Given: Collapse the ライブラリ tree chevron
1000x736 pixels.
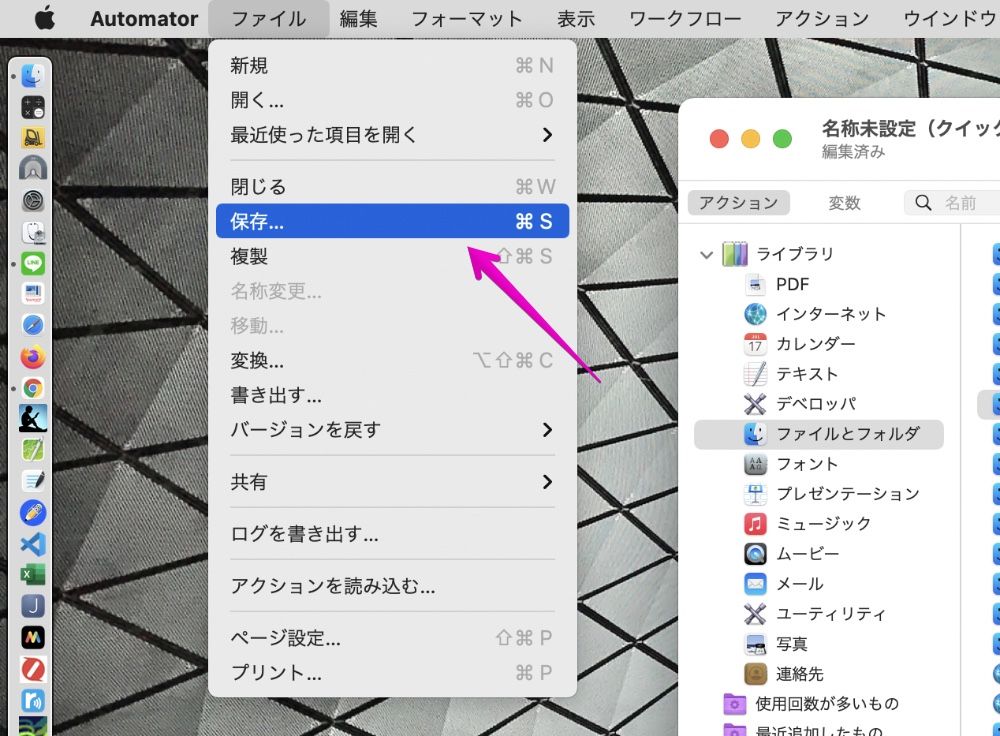Looking at the screenshot, I should pyautogui.click(x=706, y=255).
